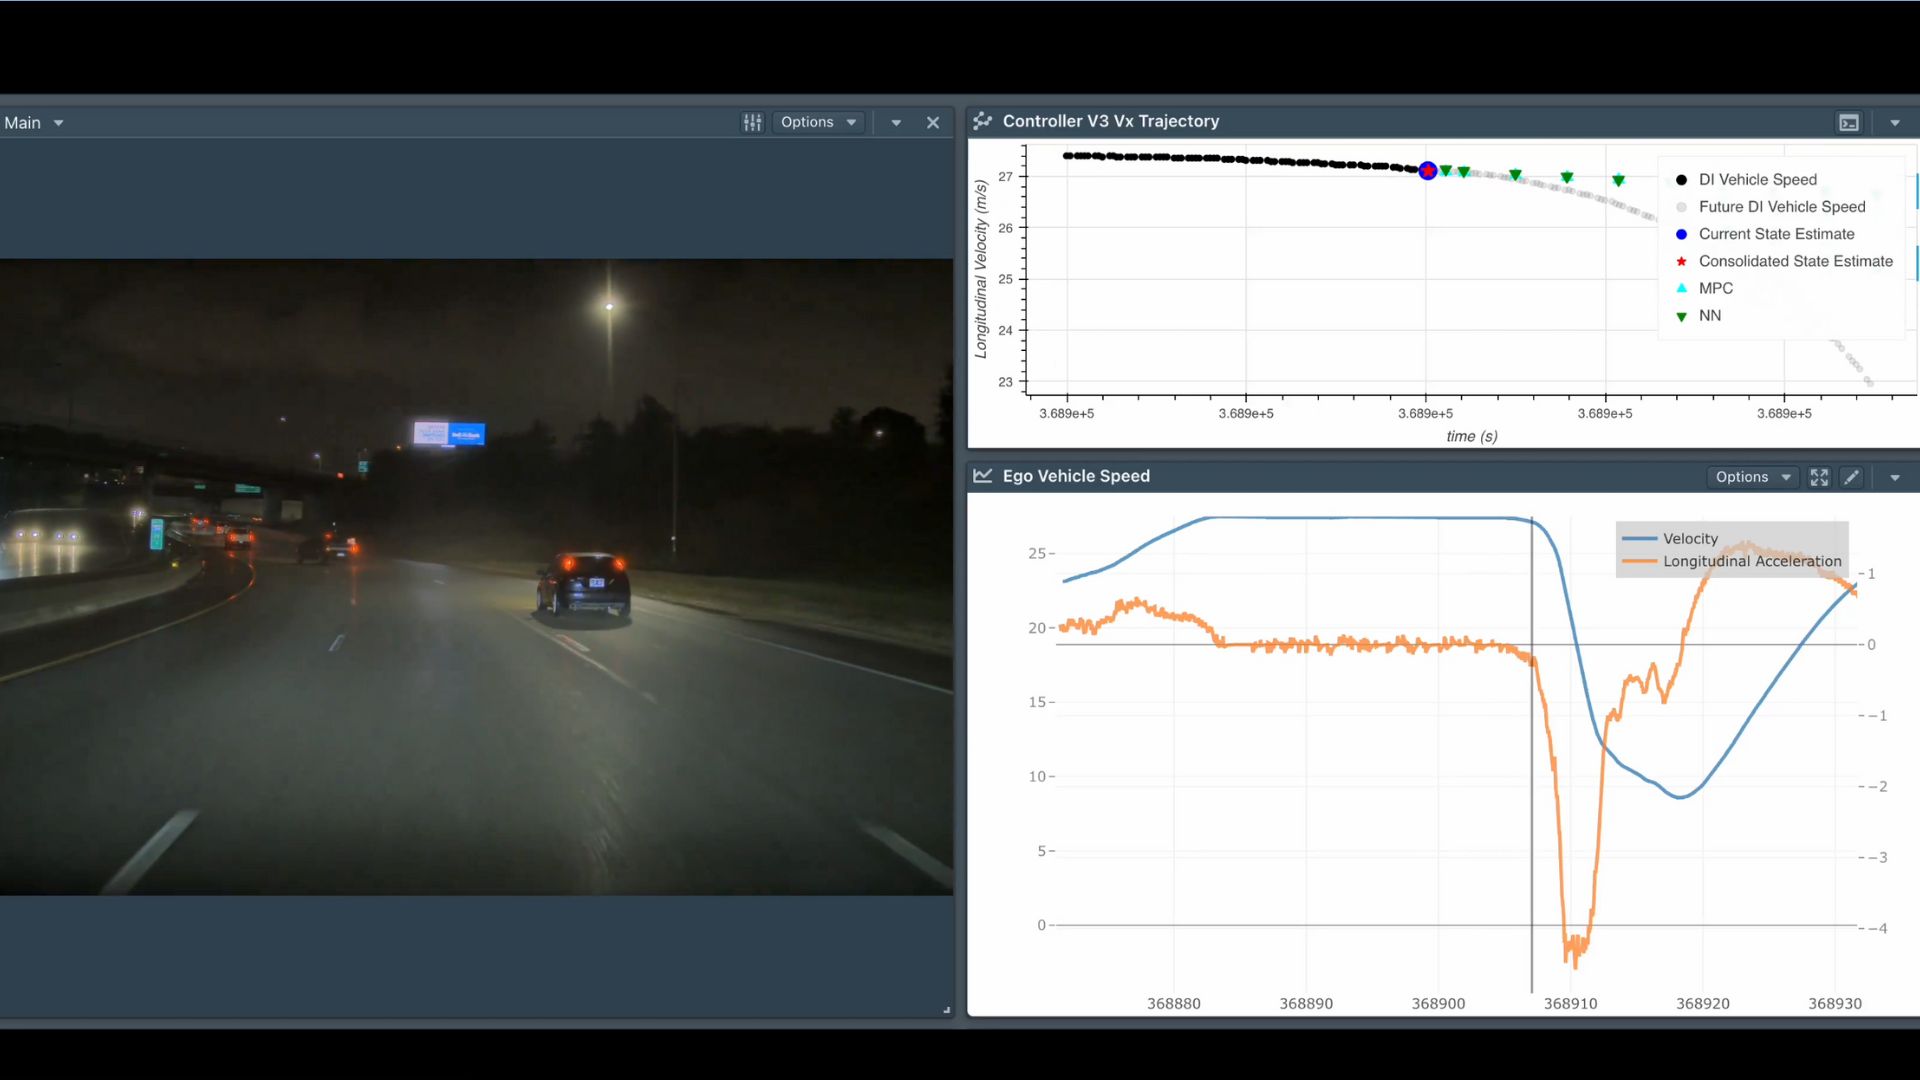Expand the Trajectory panel caret menu

pyautogui.click(x=1894, y=122)
